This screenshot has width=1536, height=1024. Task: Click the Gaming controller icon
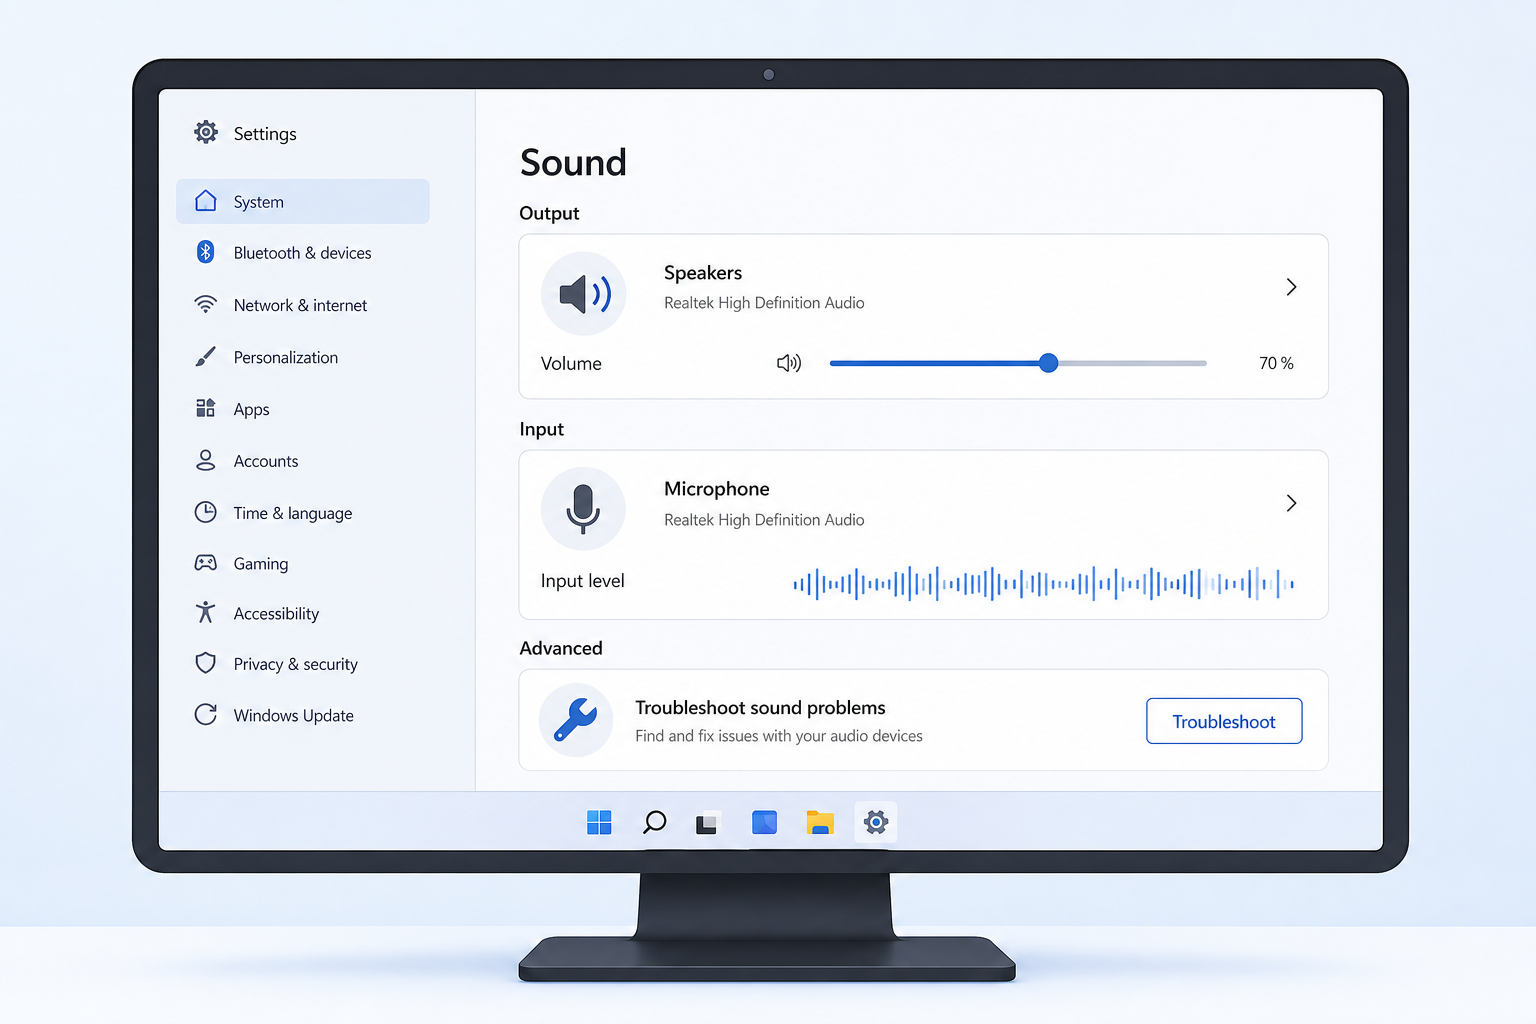[206, 563]
